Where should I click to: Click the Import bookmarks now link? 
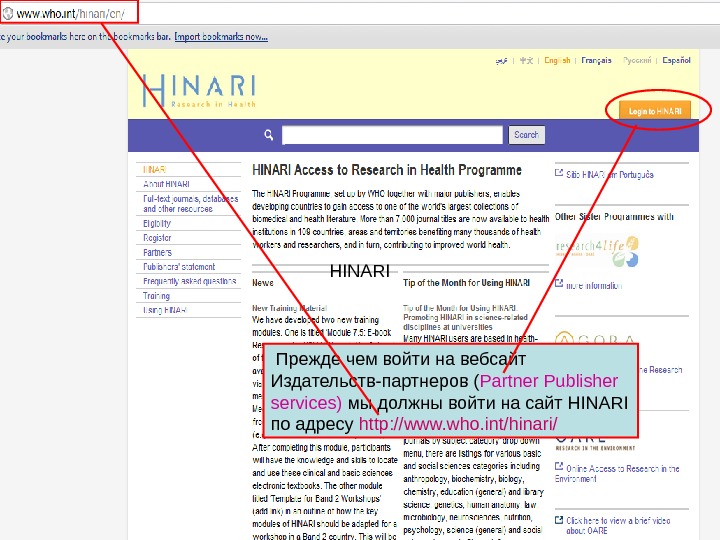[x=221, y=37]
